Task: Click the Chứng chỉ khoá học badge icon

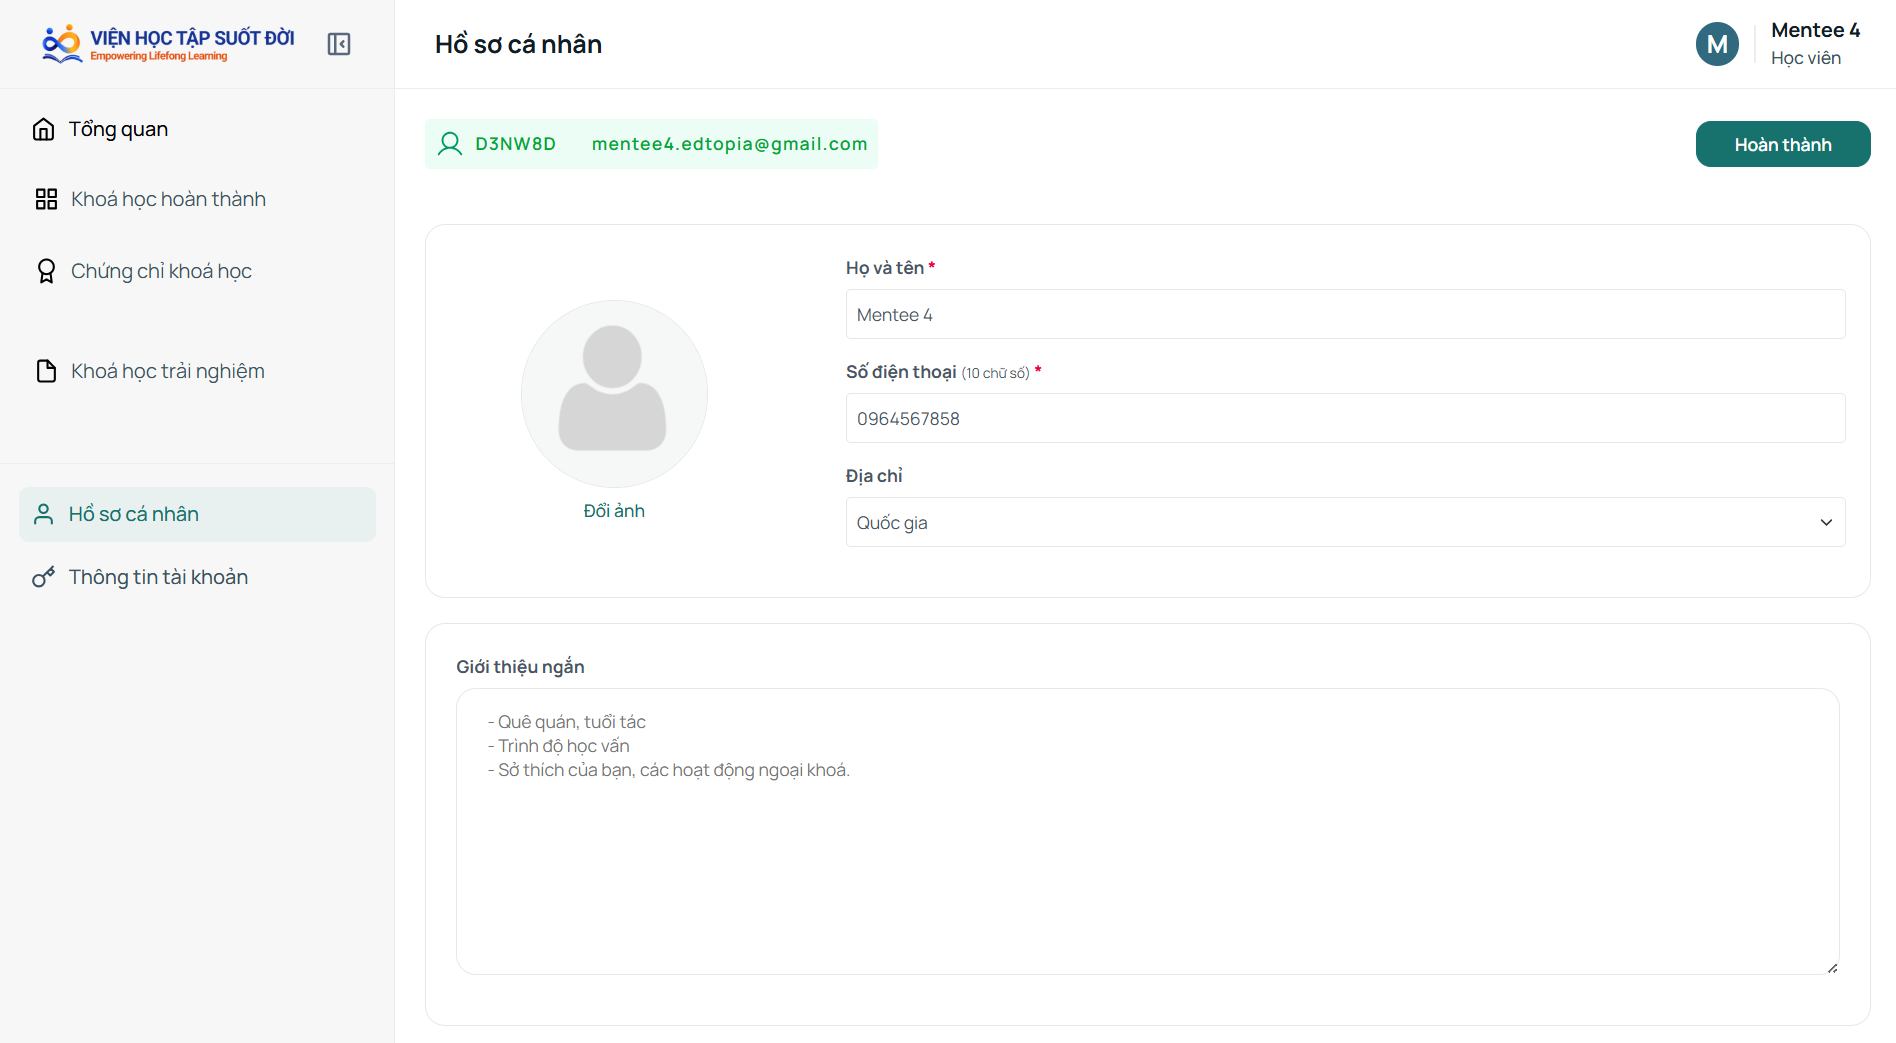Action: tap(46, 271)
